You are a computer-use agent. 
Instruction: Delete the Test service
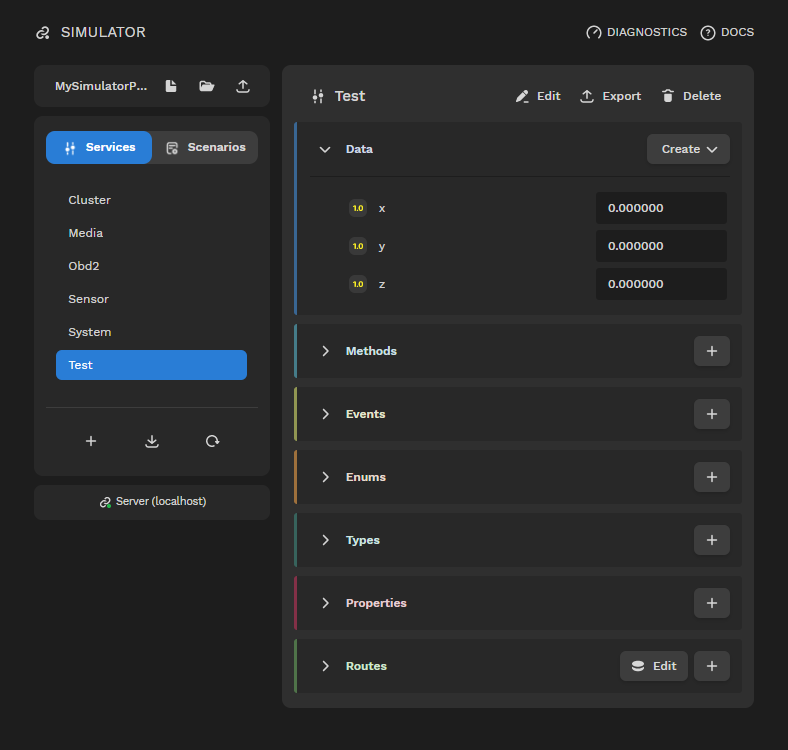[691, 96]
